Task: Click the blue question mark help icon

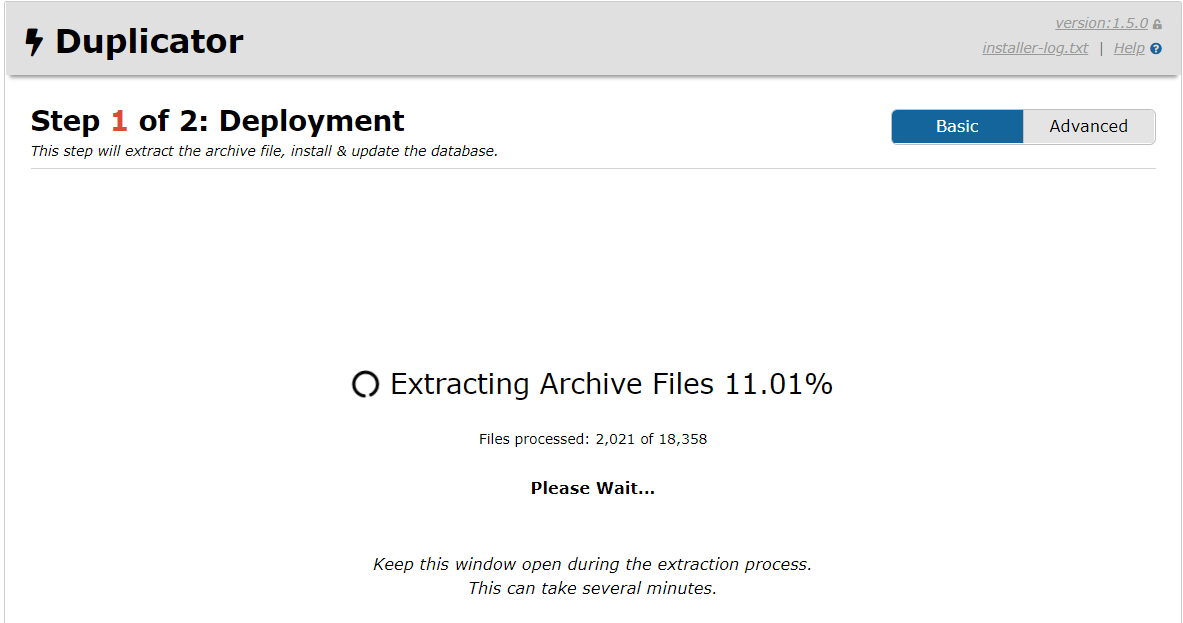Action: tap(1156, 49)
